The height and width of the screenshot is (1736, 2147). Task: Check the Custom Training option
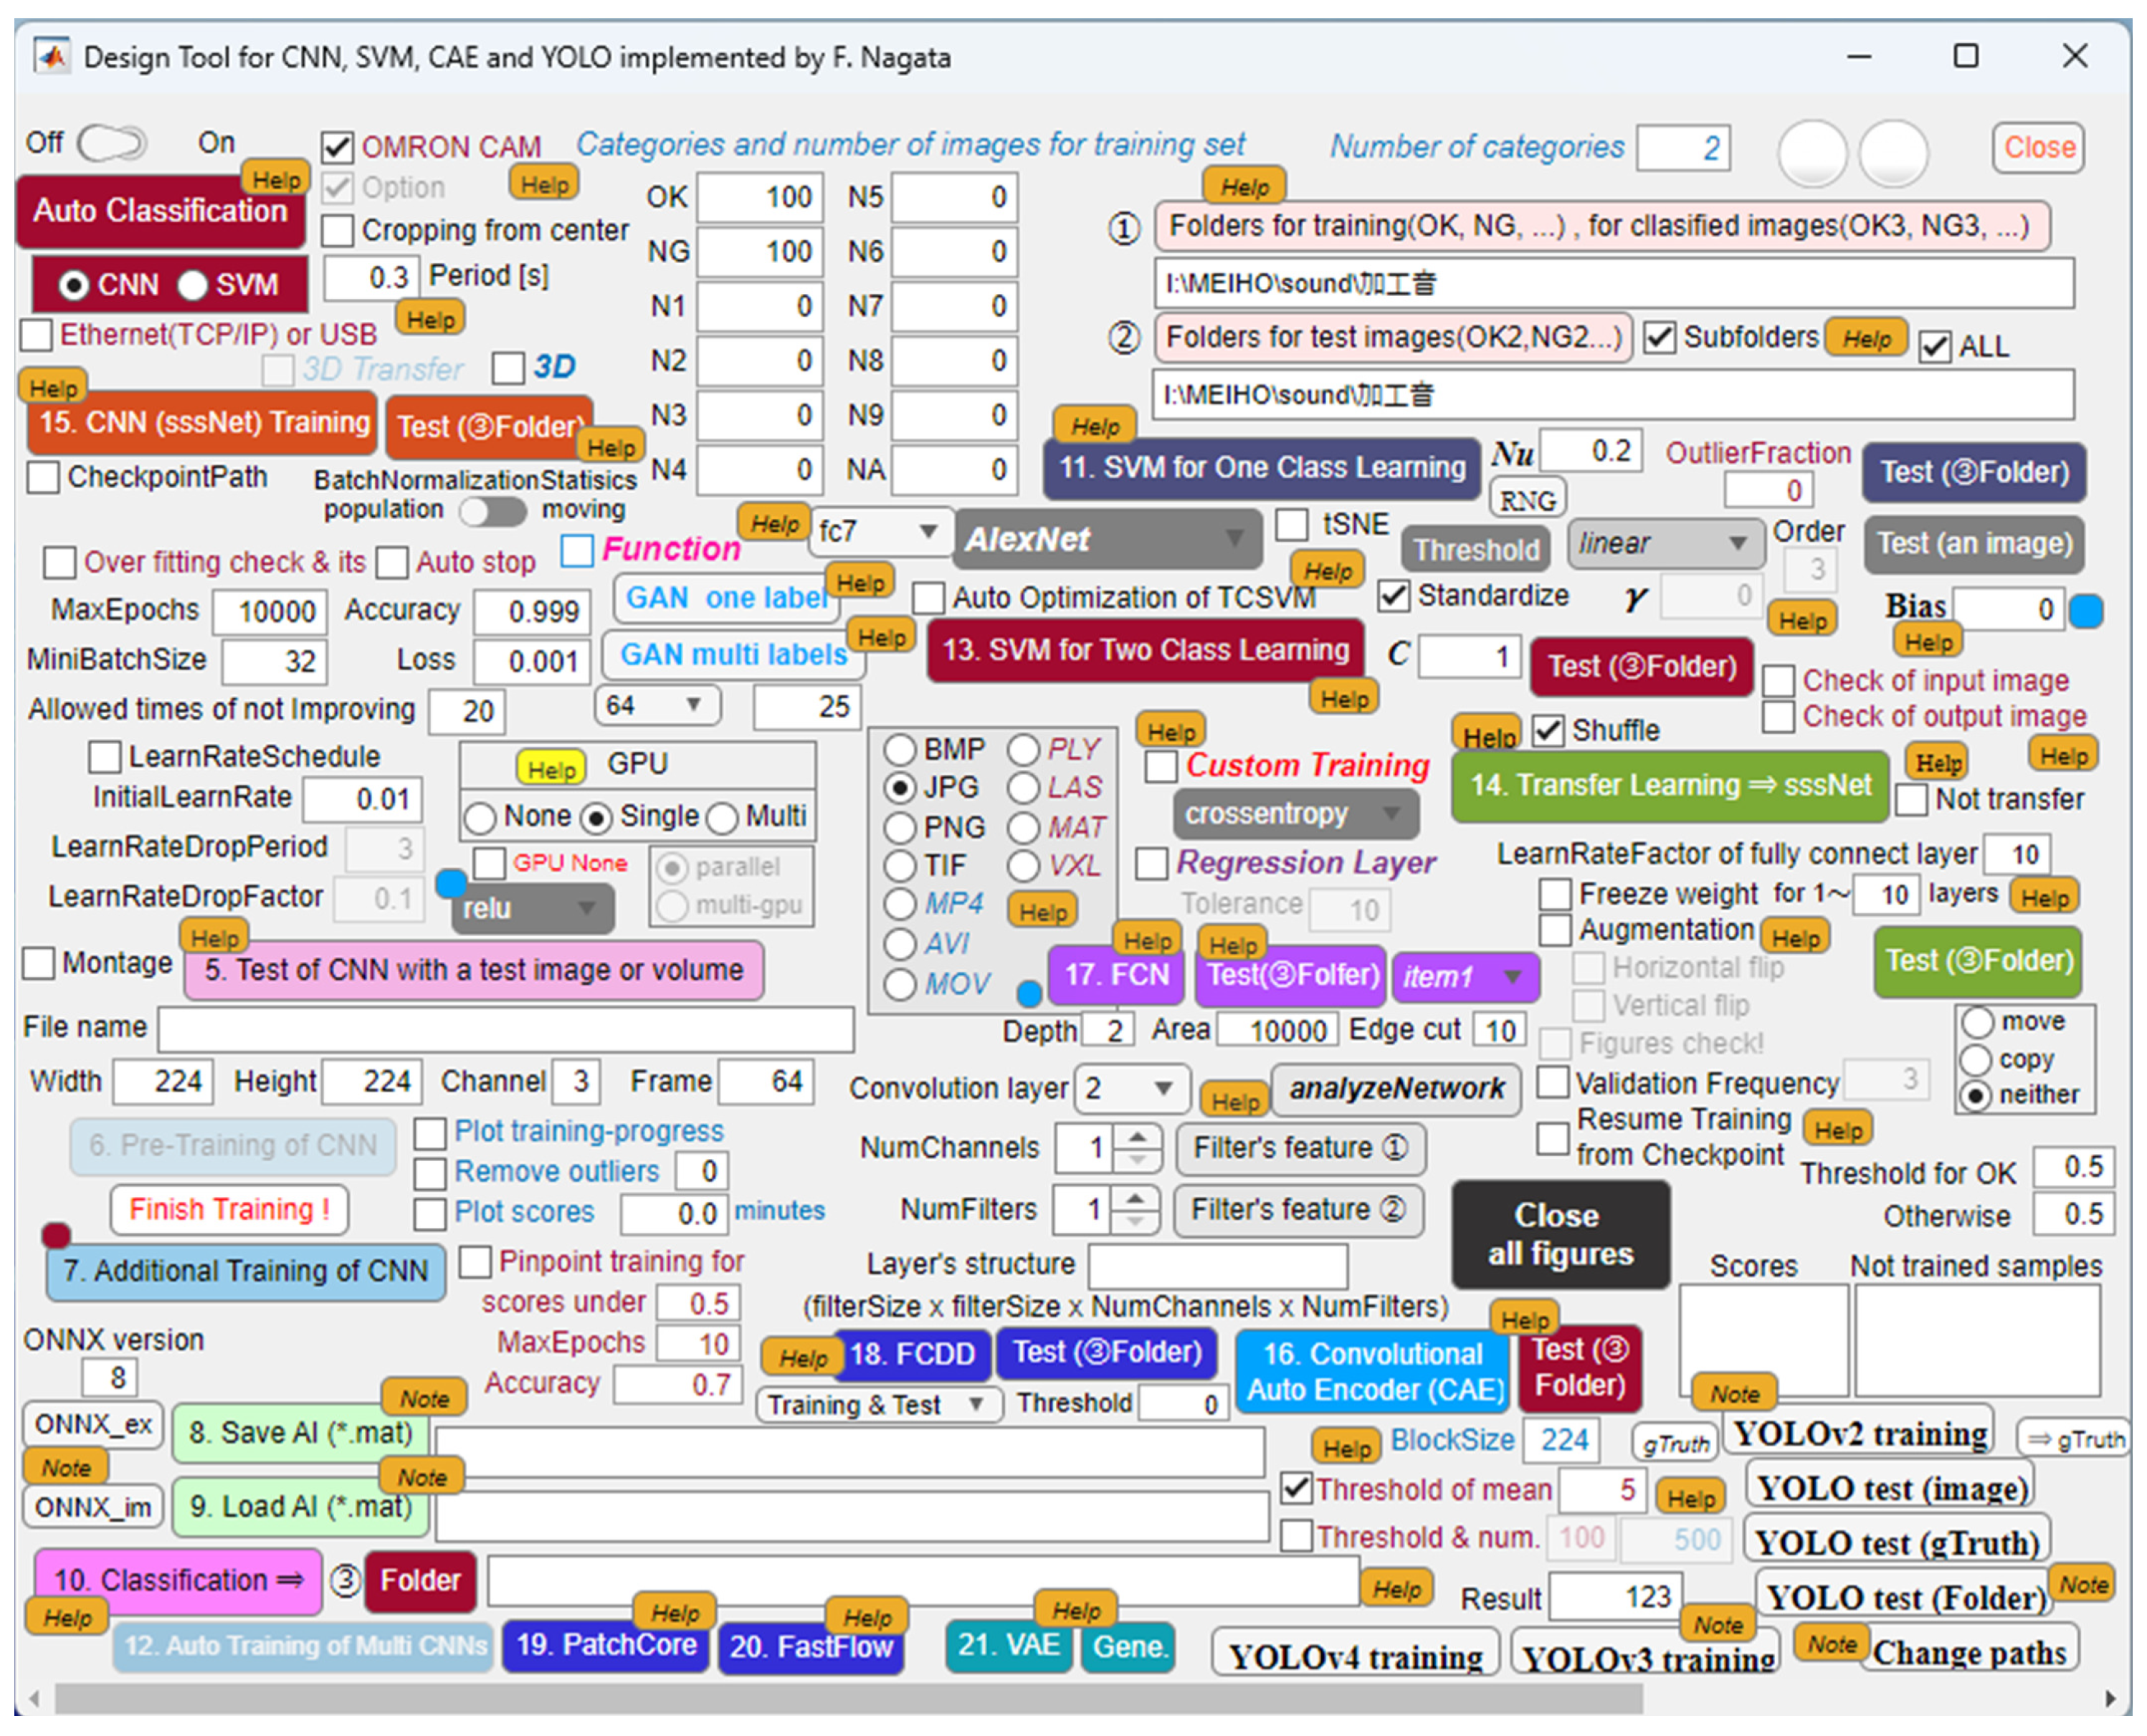[x=1161, y=766]
